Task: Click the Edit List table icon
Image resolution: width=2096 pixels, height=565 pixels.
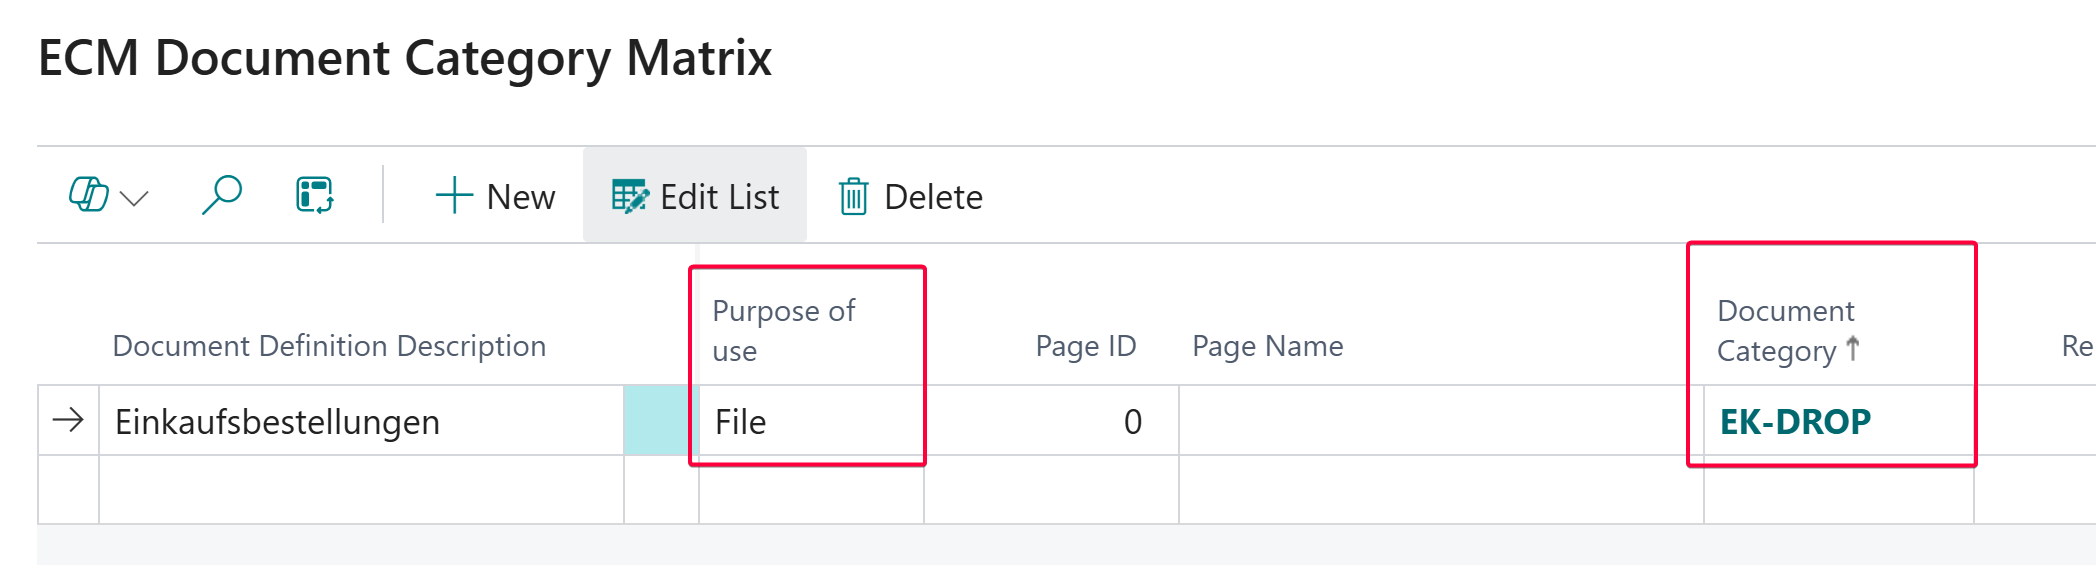Action: (x=630, y=197)
